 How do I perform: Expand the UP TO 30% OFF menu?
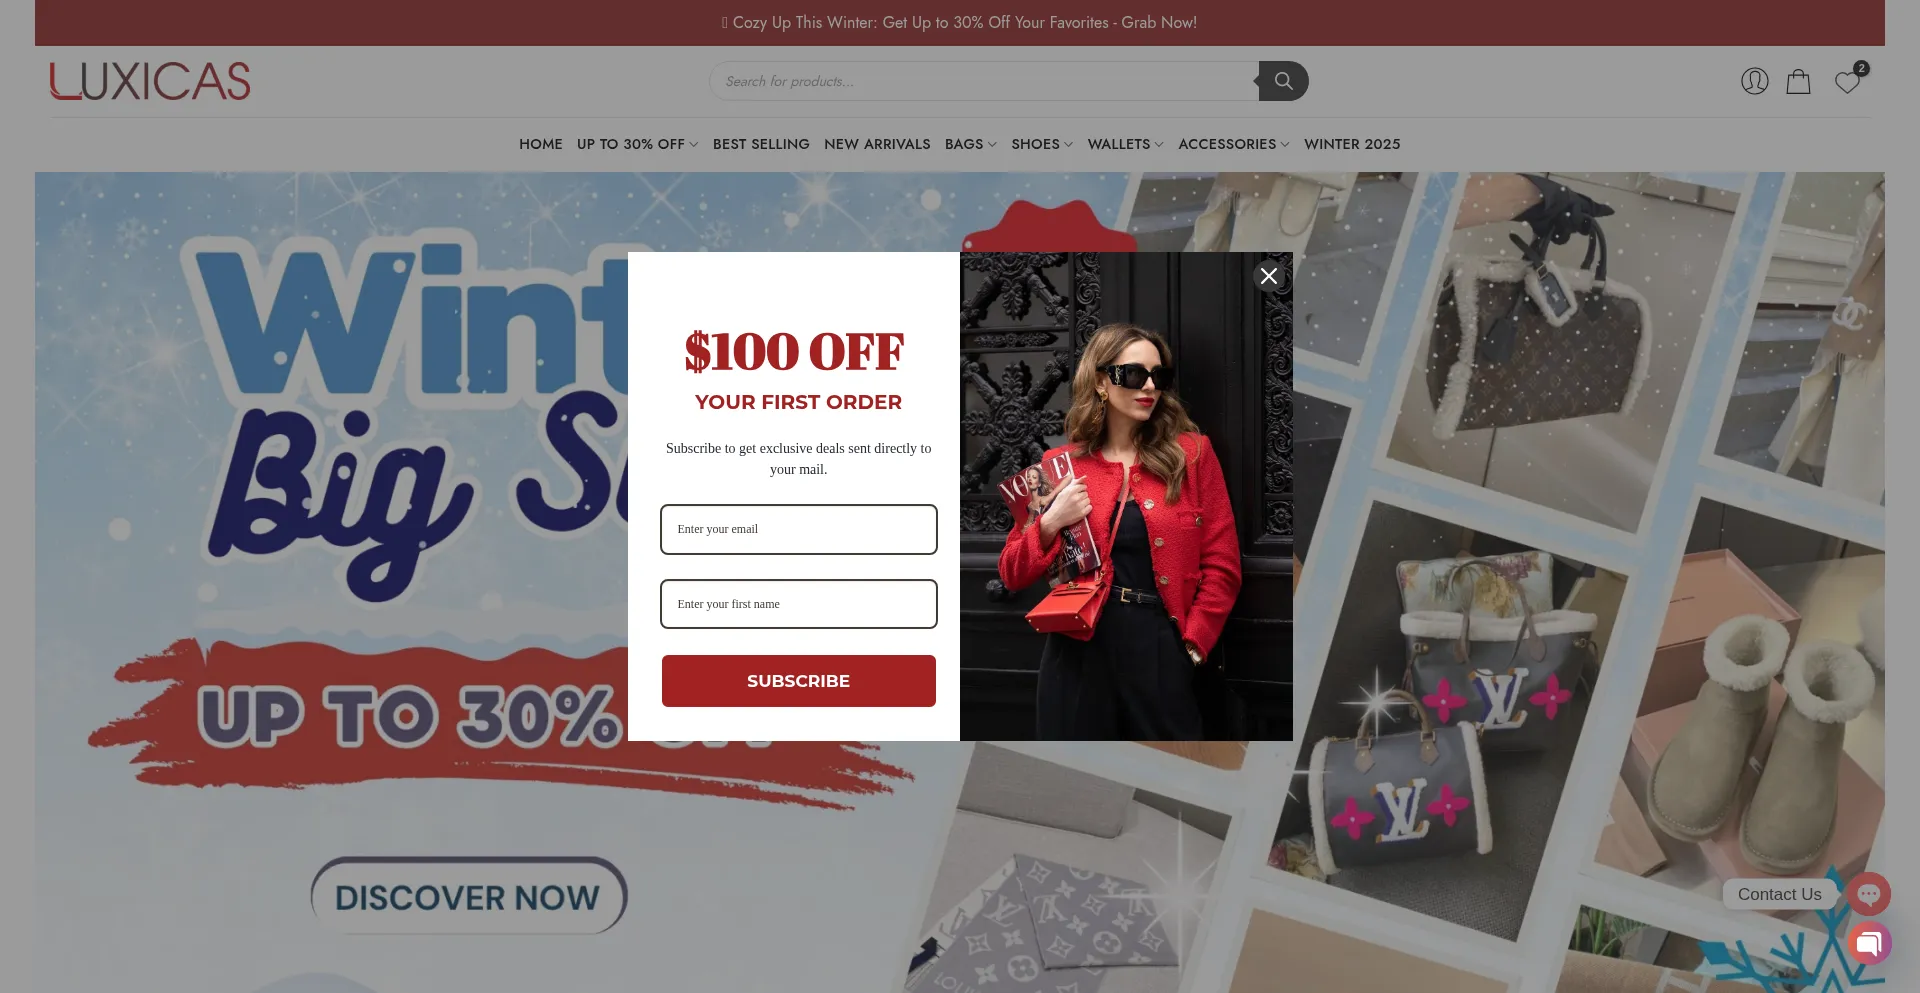[637, 144]
